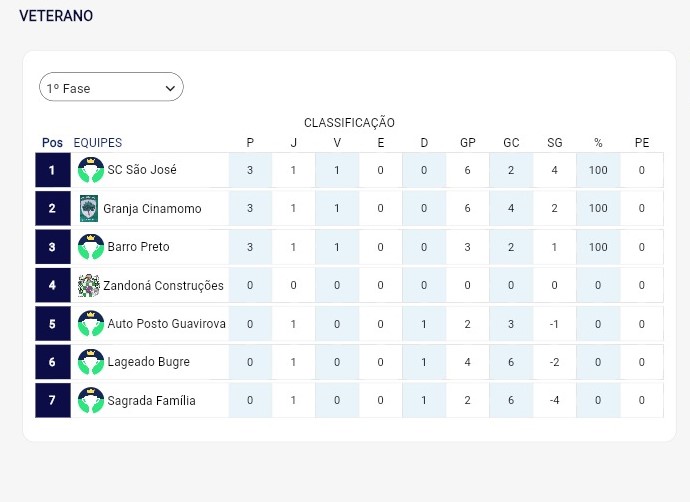The height and width of the screenshot is (502, 690).
Task: Click the Auto Posto Guavirova crest icon
Action: click(91, 324)
